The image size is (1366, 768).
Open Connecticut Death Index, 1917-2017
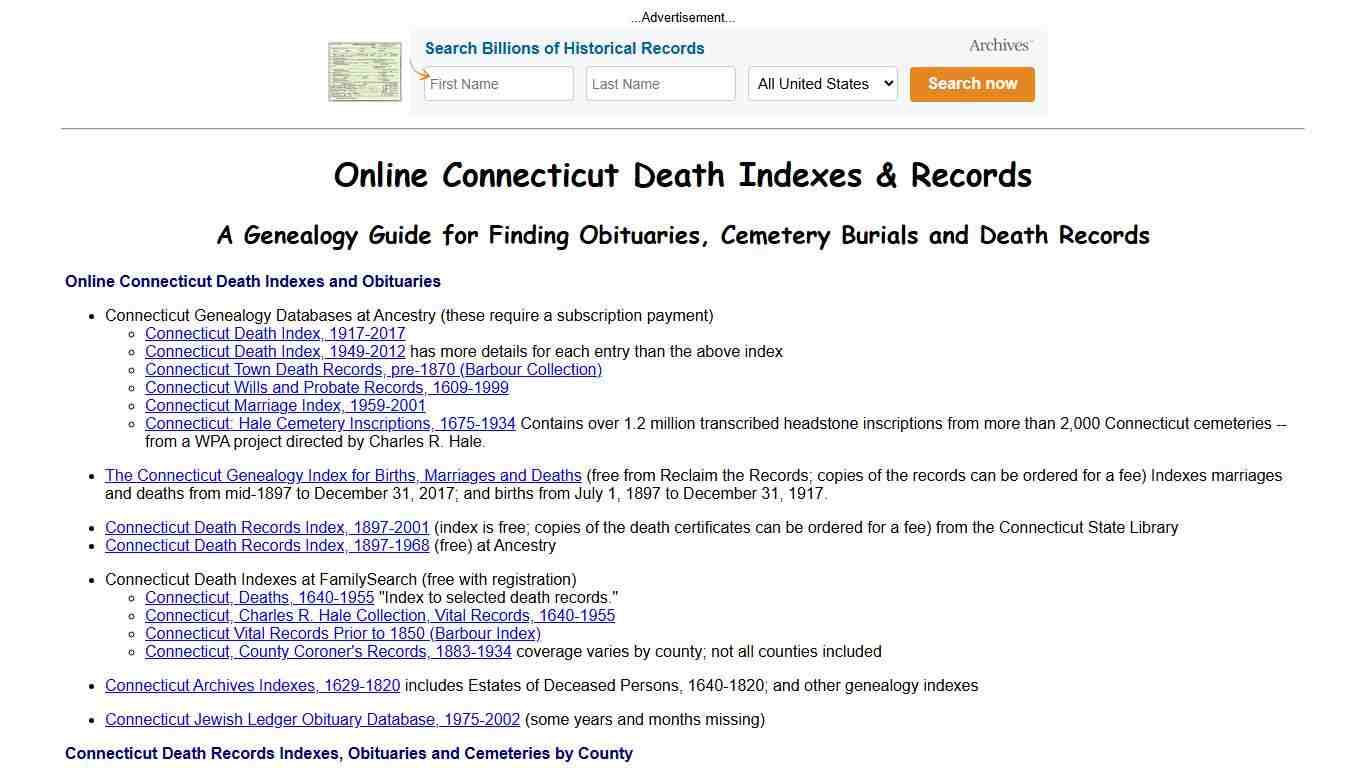tap(275, 333)
